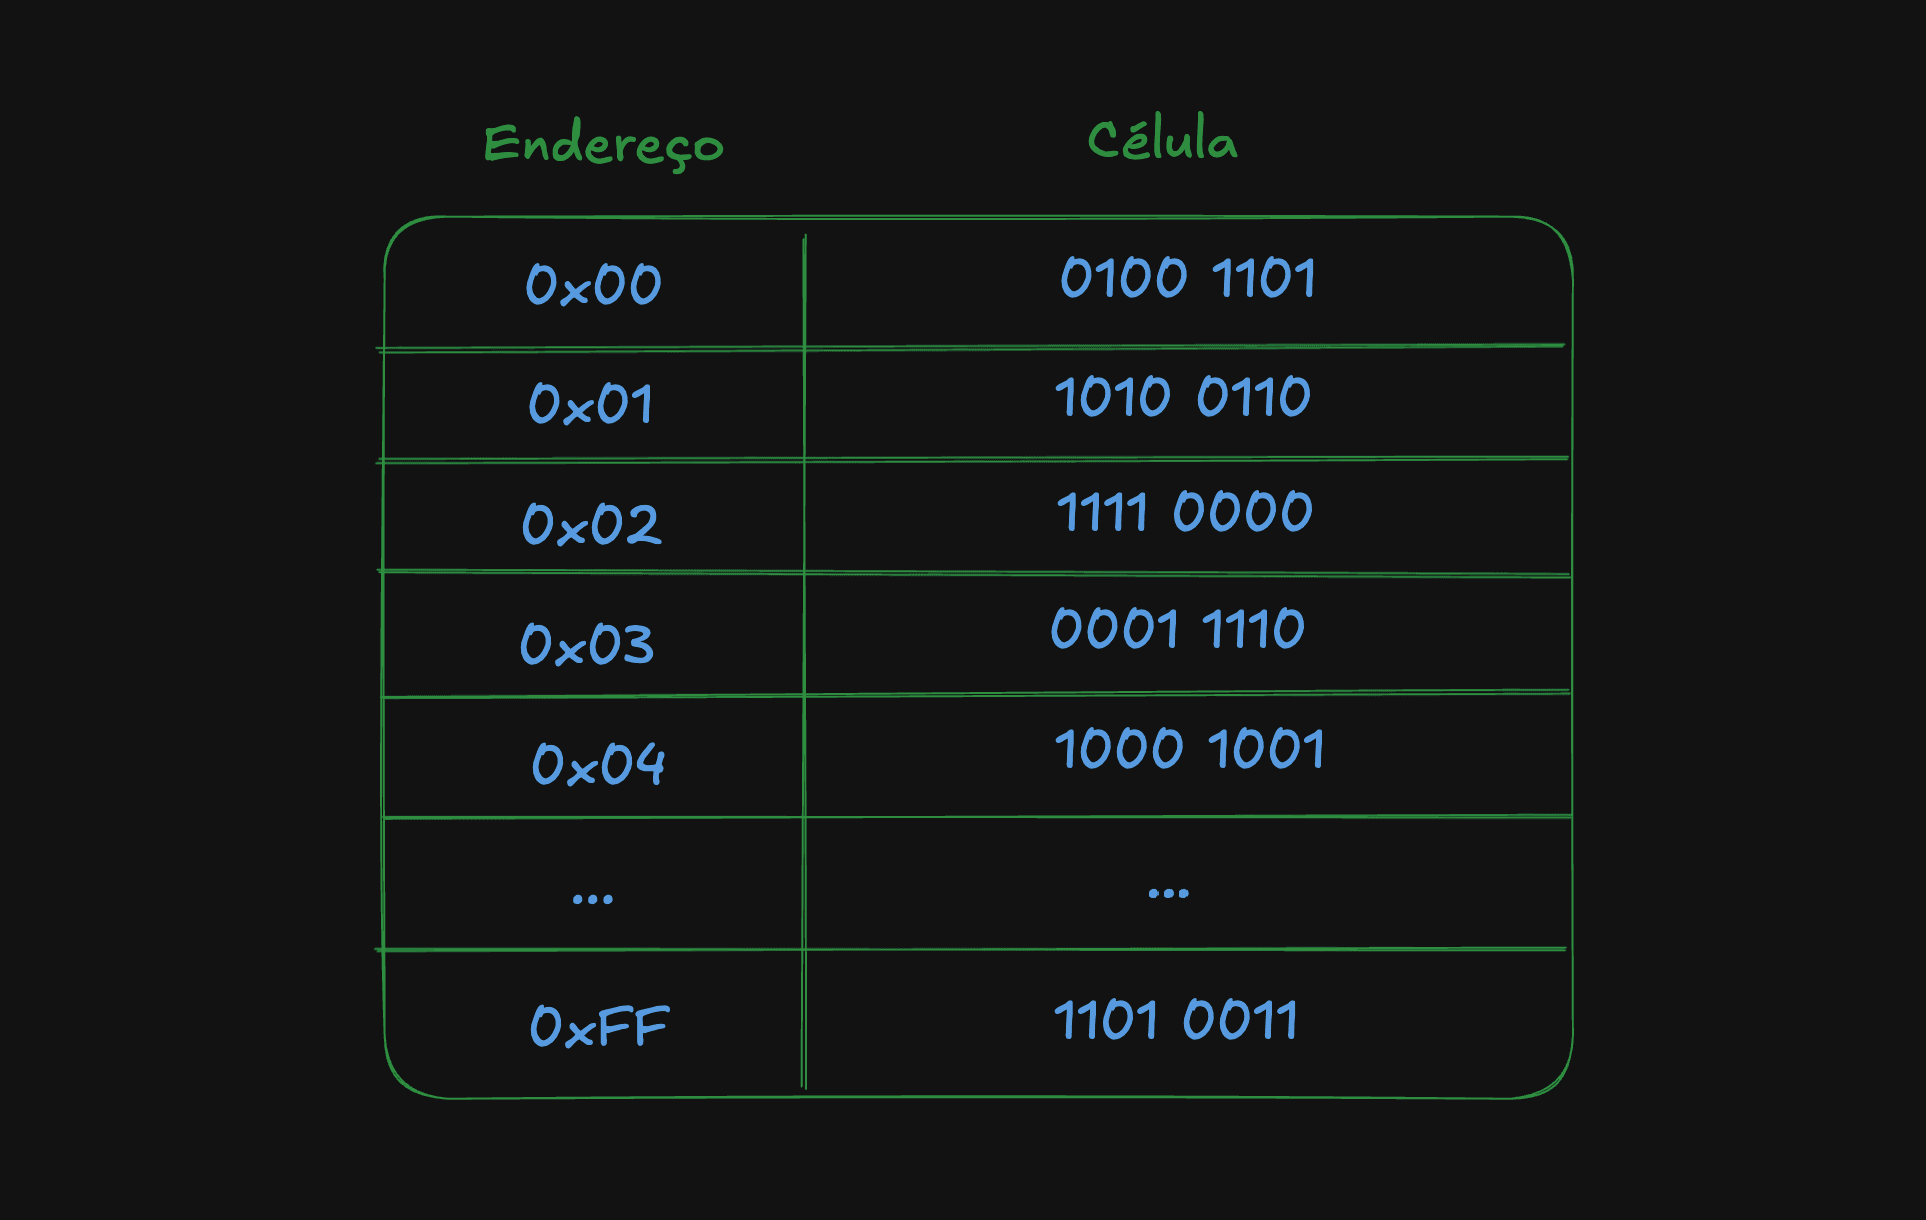The image size is (1926, 1220).
Task: Select address 0x00 cell
Action: tap(594, 284)
